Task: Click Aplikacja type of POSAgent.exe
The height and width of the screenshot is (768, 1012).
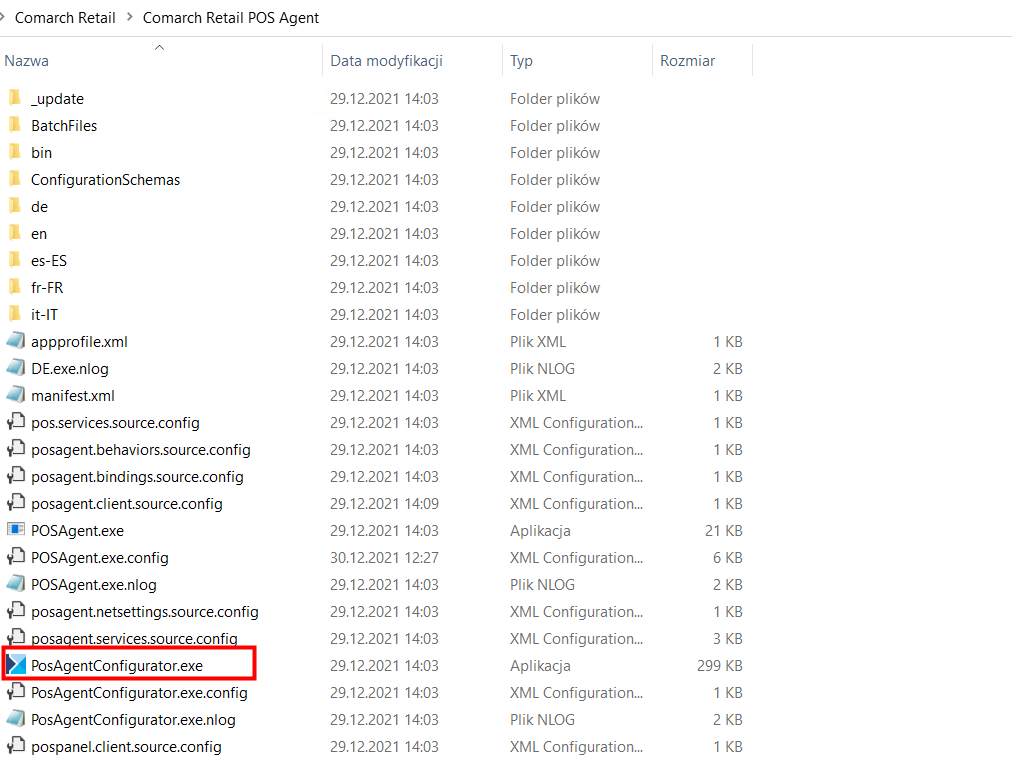Action: [x=540, y=531]
